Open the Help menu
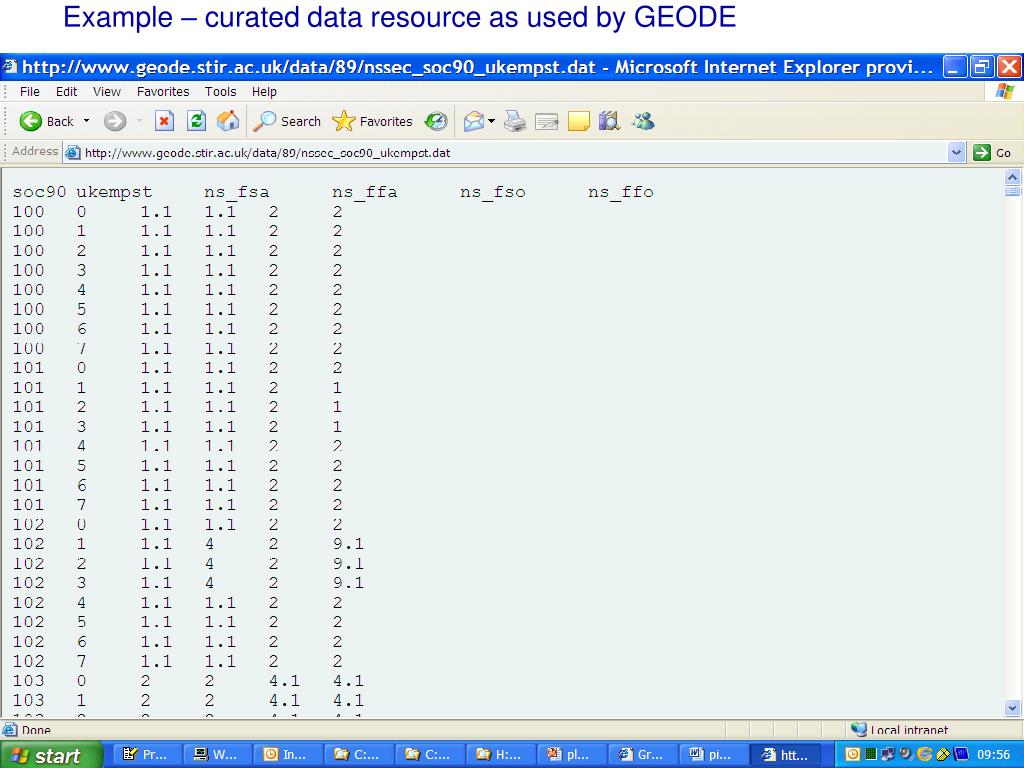Screen dimensions: 1024x768 point(264,91)
